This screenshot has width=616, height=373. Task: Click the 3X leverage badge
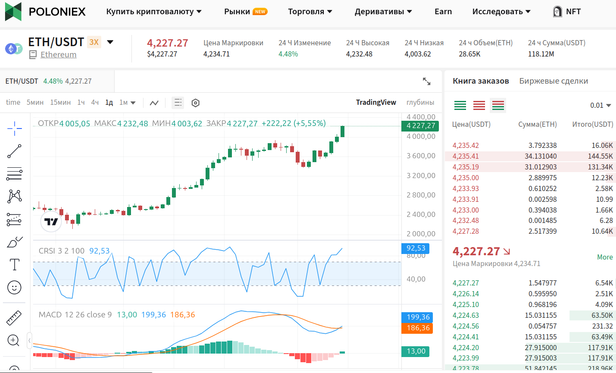pos(94,42)
